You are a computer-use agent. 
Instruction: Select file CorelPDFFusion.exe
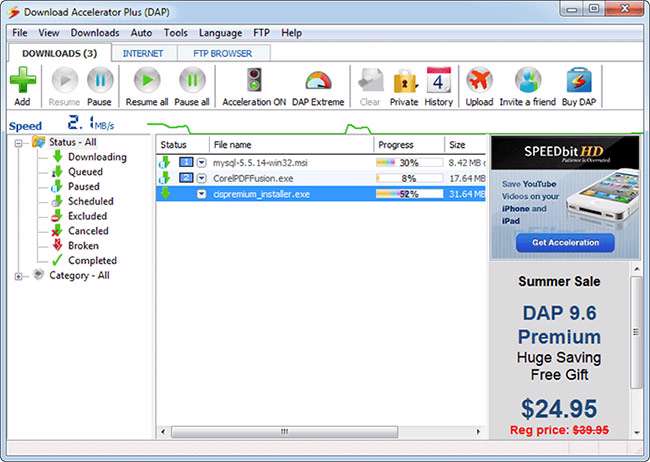click(x=253, y=179)
